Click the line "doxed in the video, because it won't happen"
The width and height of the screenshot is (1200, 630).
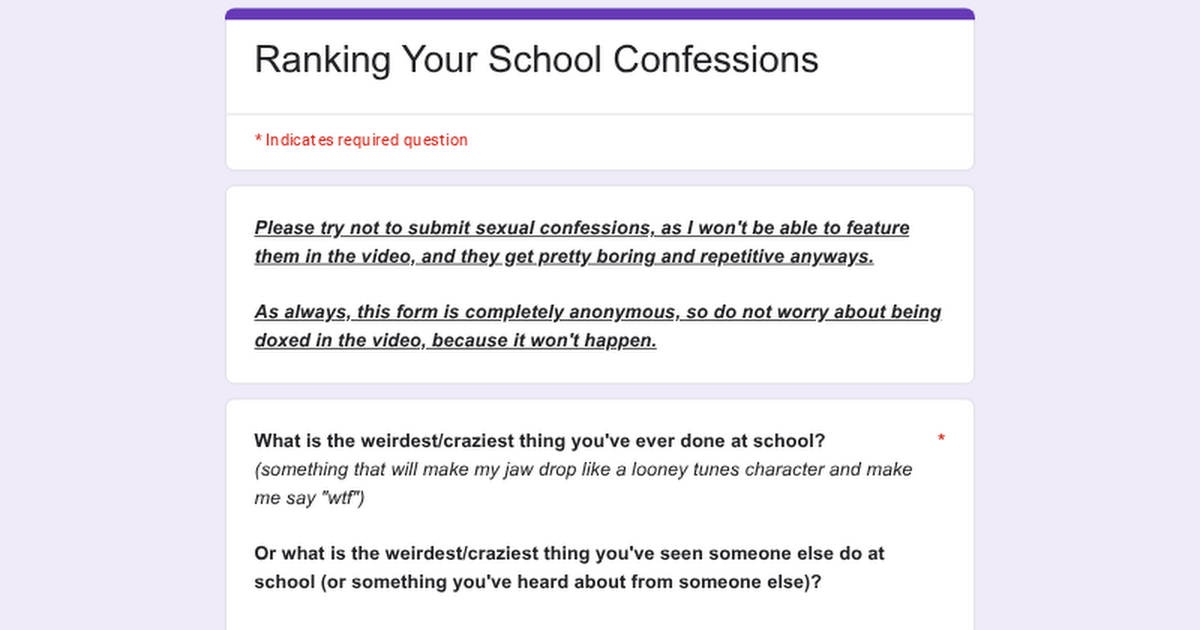(x=455, y=340)
